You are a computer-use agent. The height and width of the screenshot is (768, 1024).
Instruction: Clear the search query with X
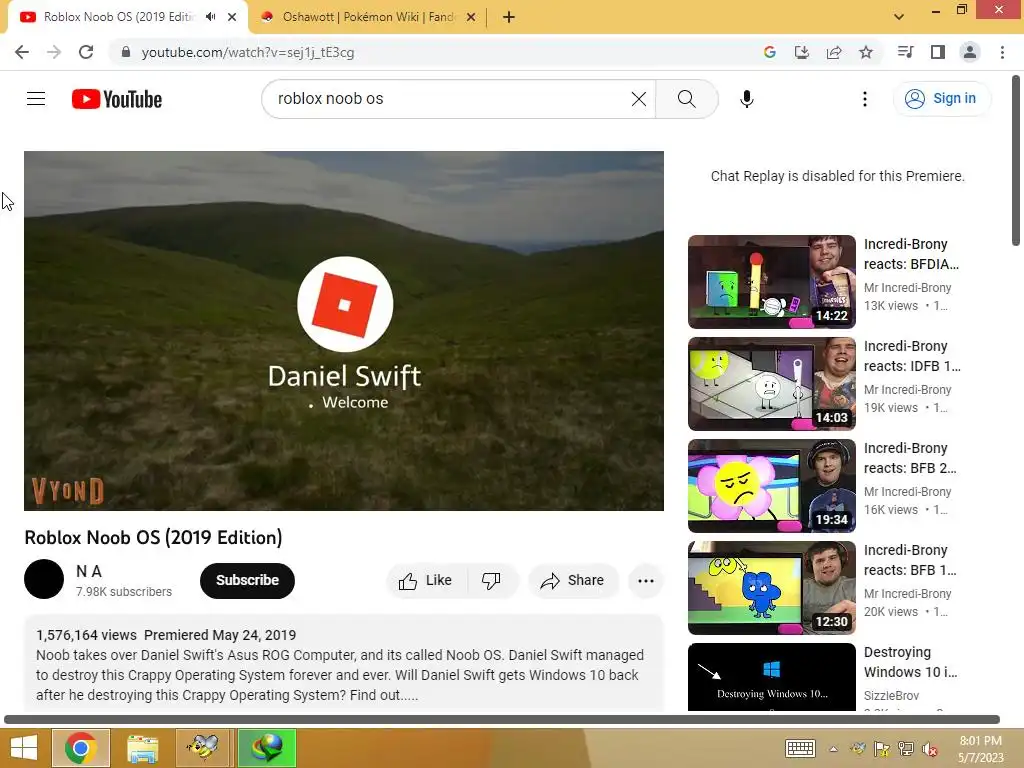pos(639,99)
